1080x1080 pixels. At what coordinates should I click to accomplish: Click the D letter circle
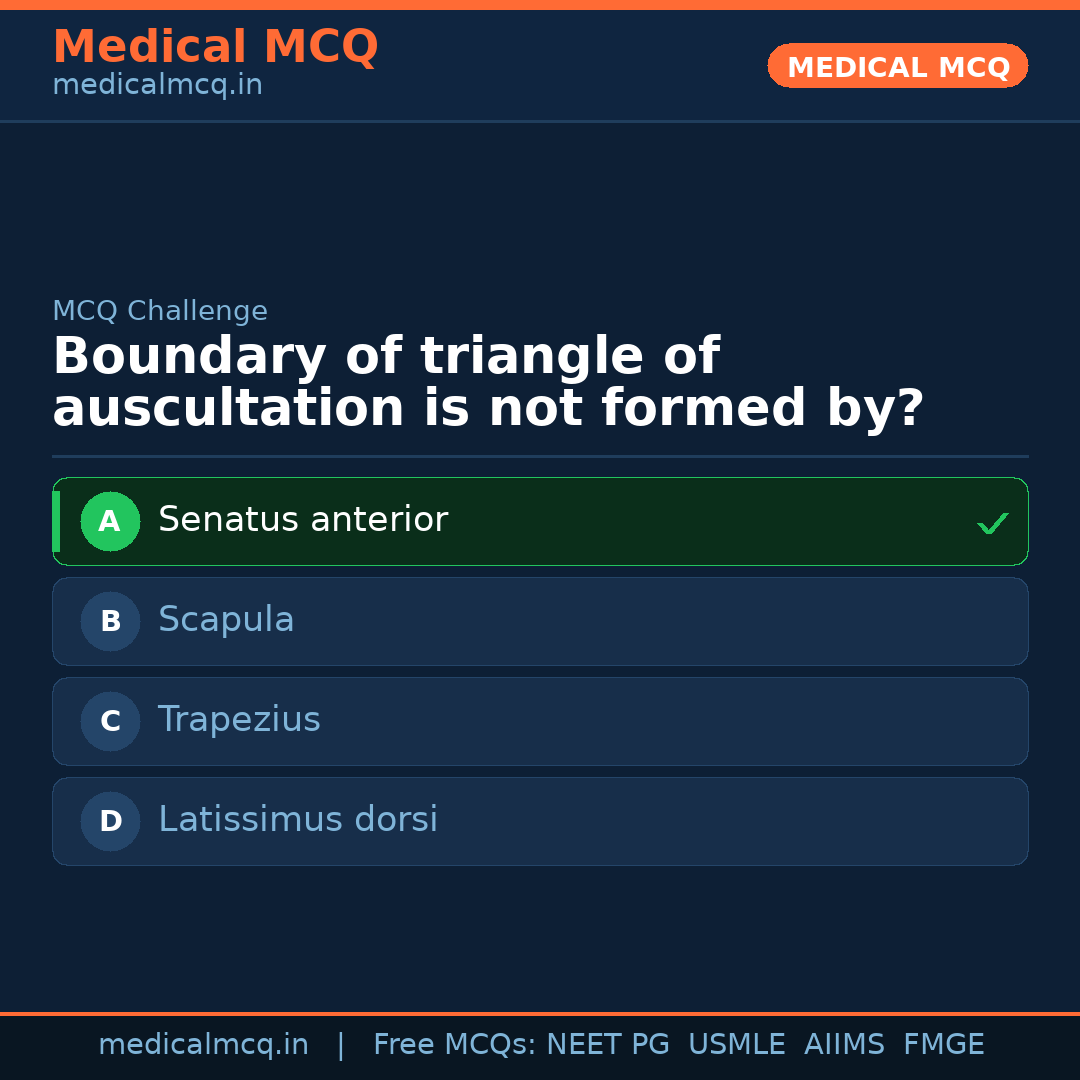110,821
